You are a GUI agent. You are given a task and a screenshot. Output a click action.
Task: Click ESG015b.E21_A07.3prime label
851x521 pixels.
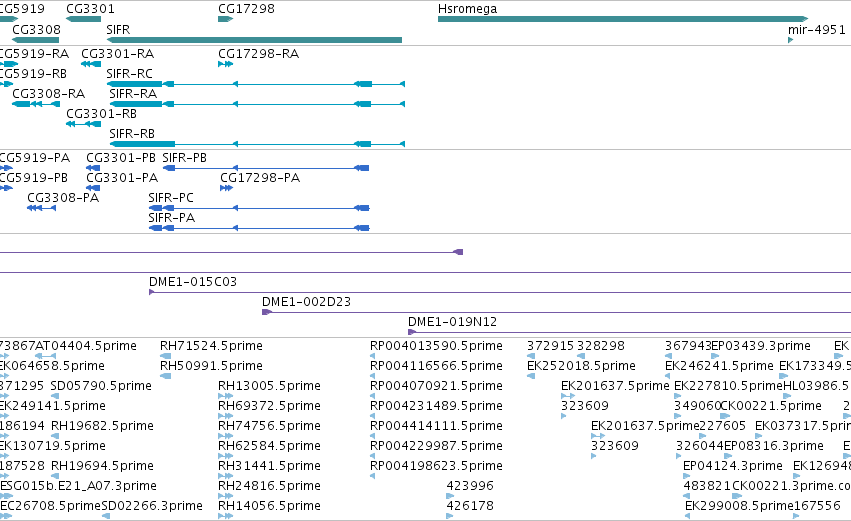79,486
